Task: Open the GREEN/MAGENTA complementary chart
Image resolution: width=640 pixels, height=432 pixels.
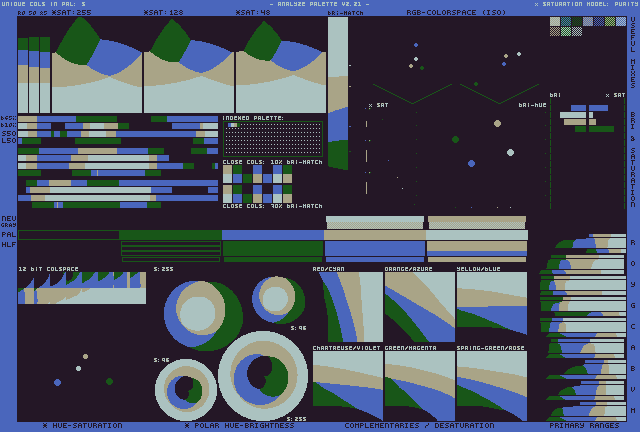Action: point(420,386)
